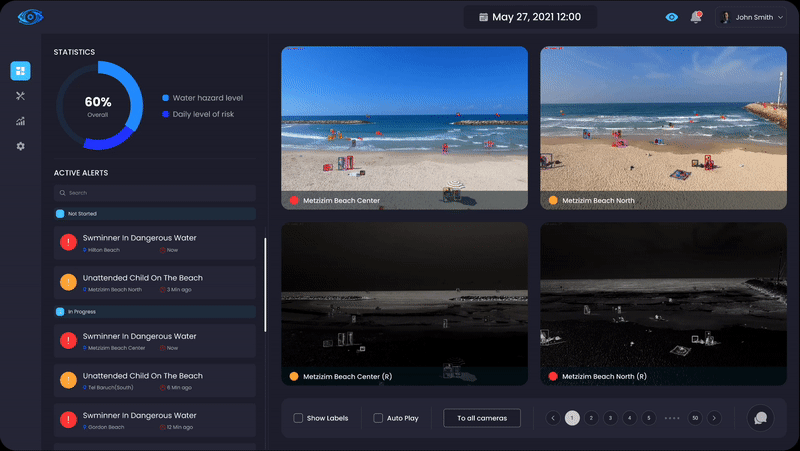Open the Metzizim Beach Center camera feed
Viewport: 800px width, 451px height.
(405, 128)
